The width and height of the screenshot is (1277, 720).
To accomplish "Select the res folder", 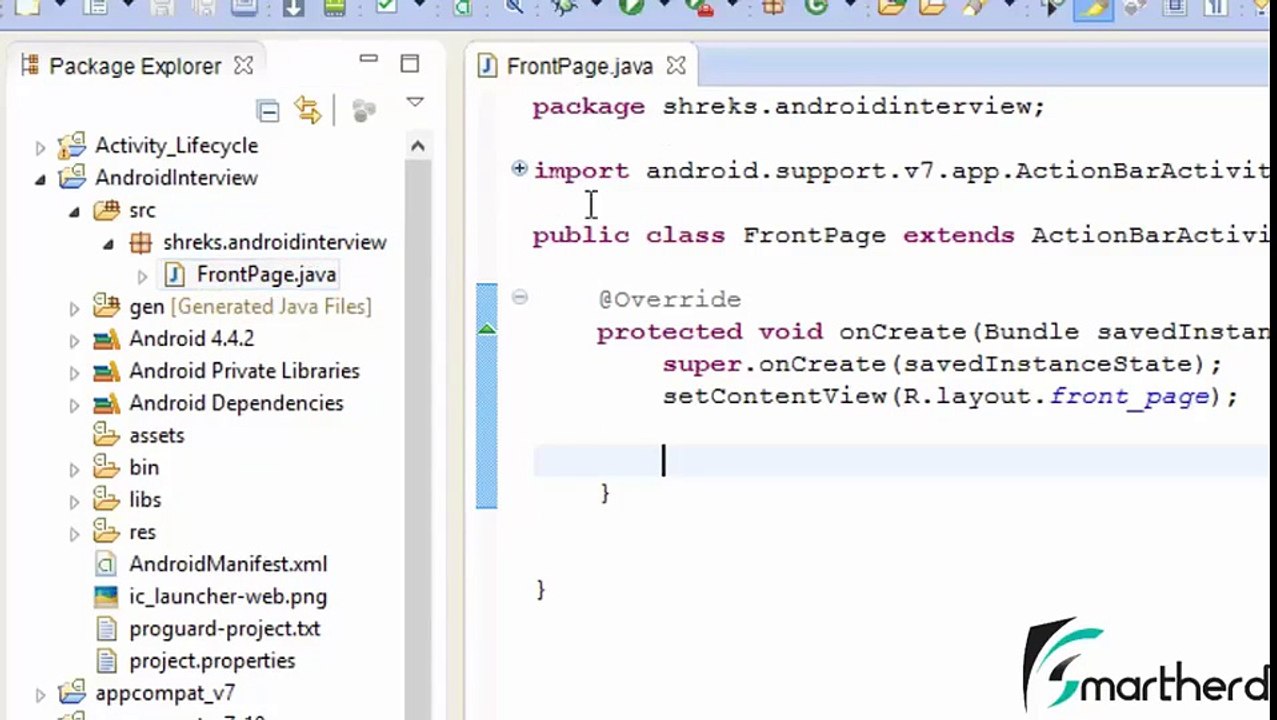I will 142,532.
